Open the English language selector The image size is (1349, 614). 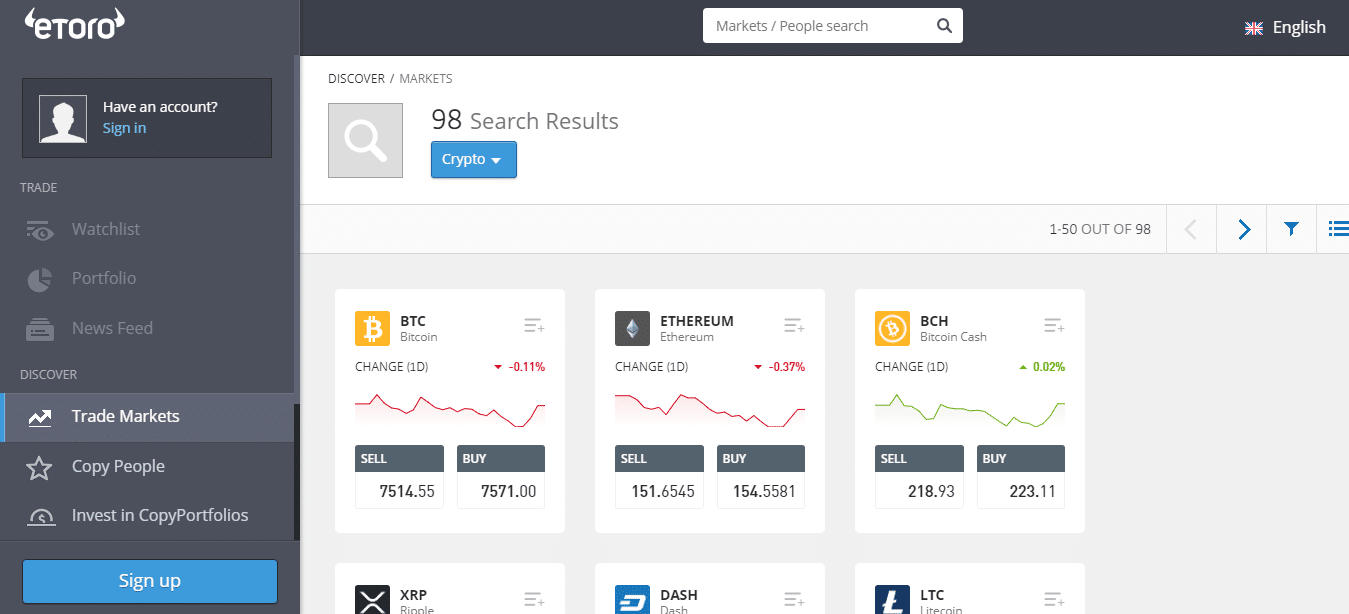(1286, 28)
